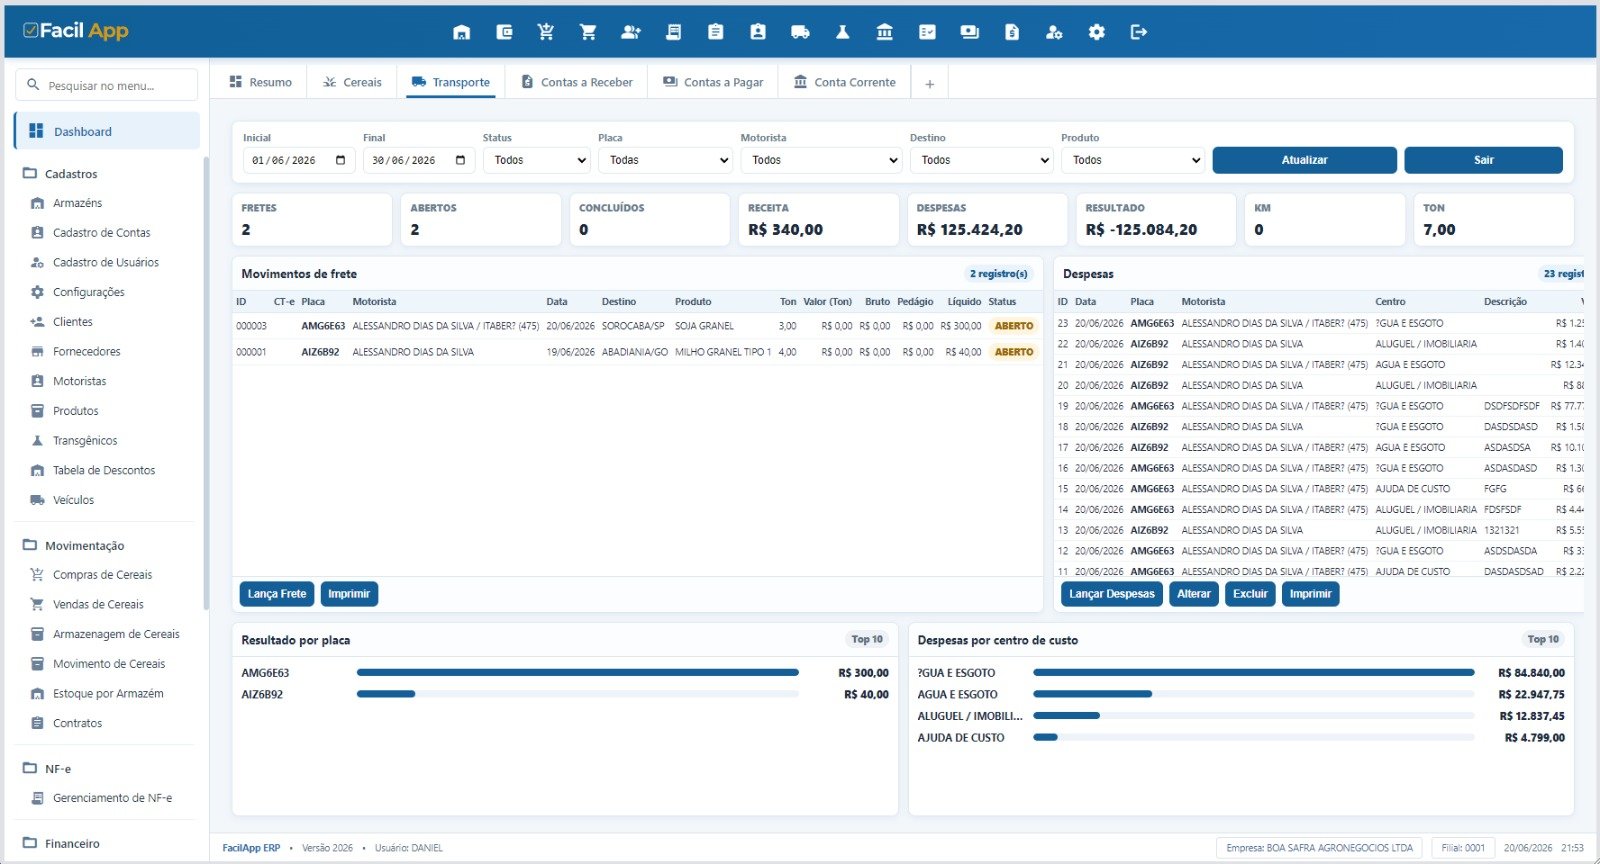Screen dimensions: 1600x864
Task: Switch to Contas a Pagar tab
Action: 713,82
